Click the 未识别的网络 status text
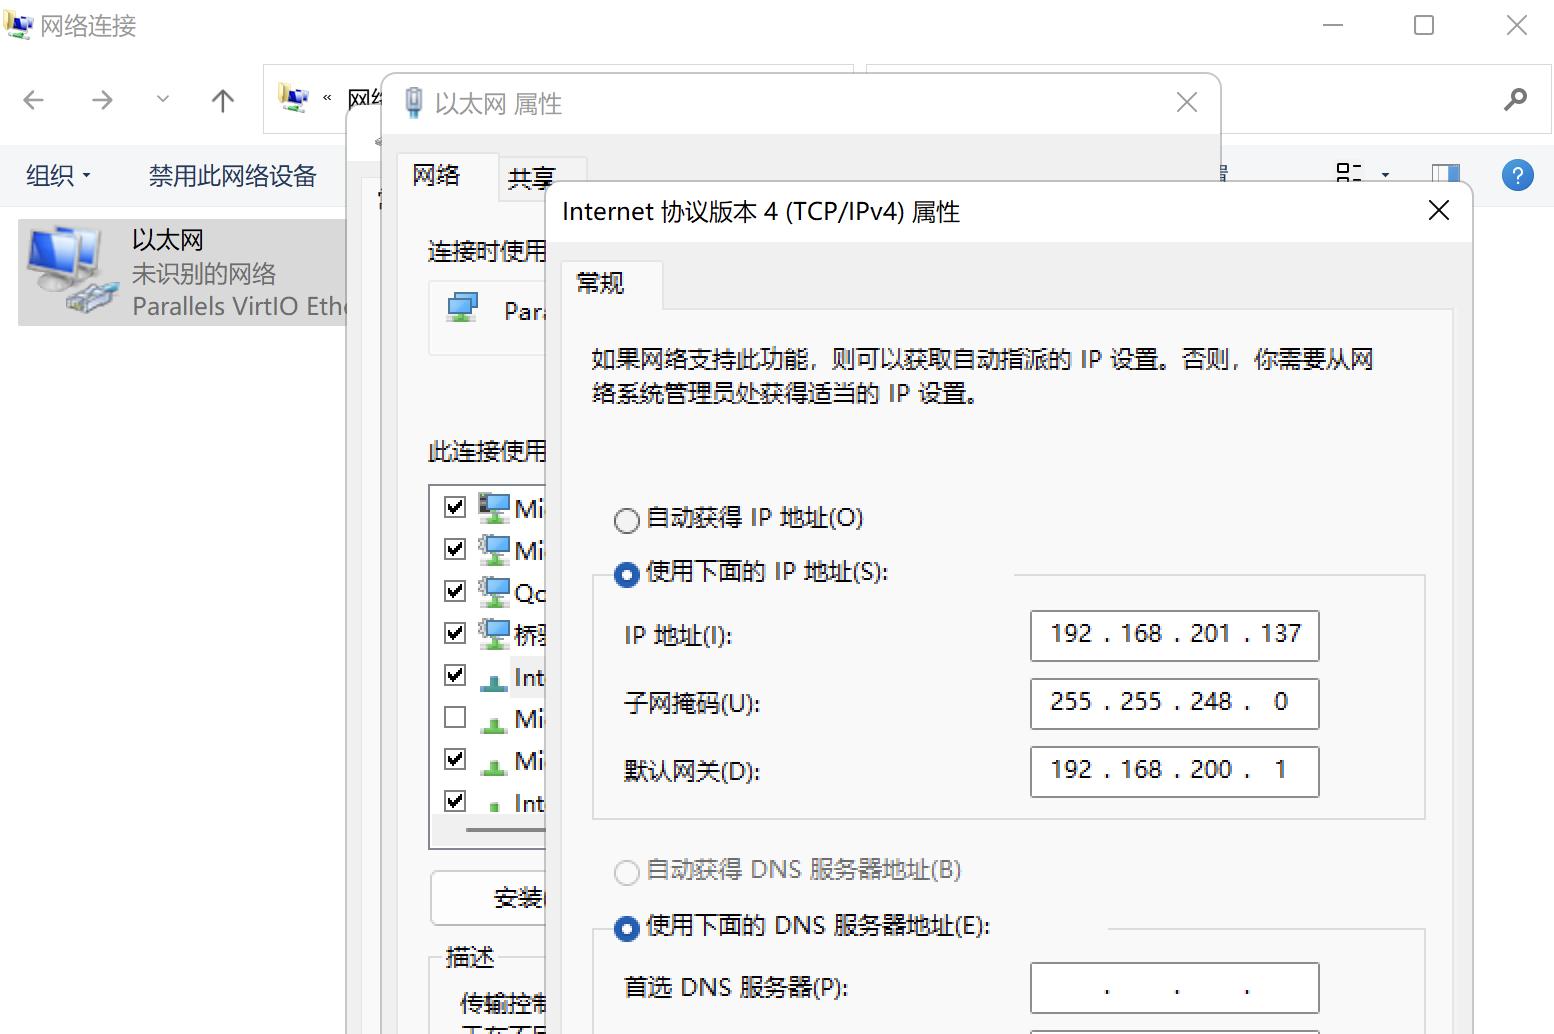 [x=204, y=273]
